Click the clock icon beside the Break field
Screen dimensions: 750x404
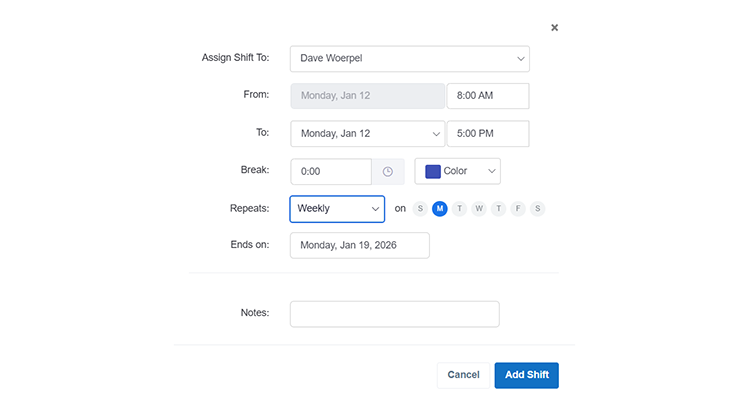[388, 172]
